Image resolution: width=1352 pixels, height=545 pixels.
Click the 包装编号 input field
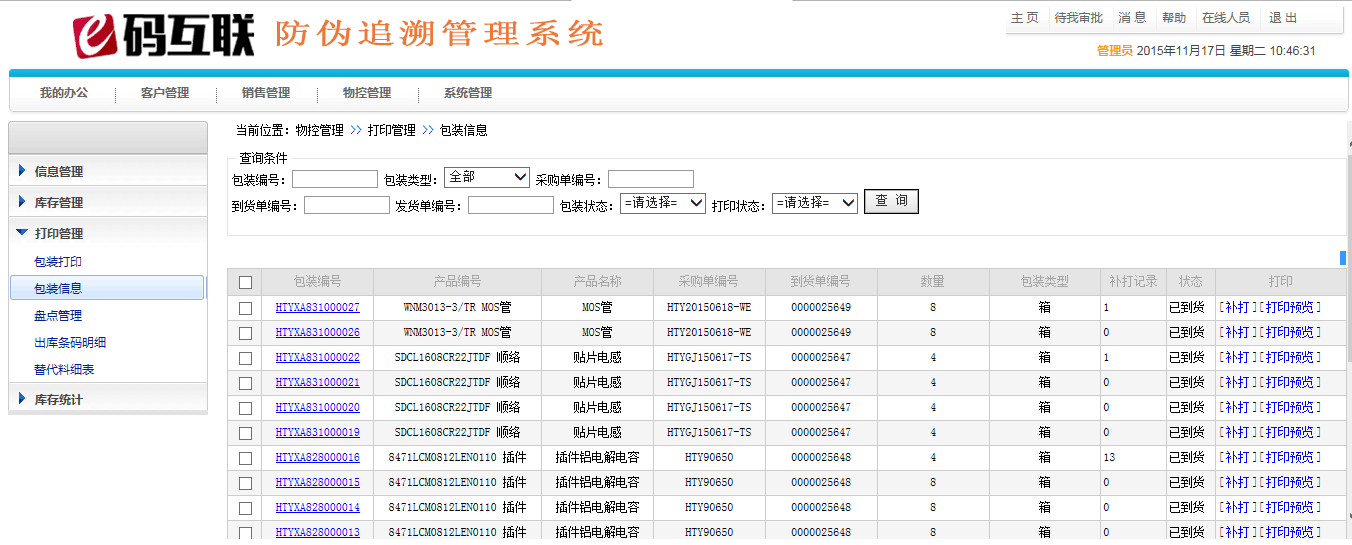pos(334,179)
